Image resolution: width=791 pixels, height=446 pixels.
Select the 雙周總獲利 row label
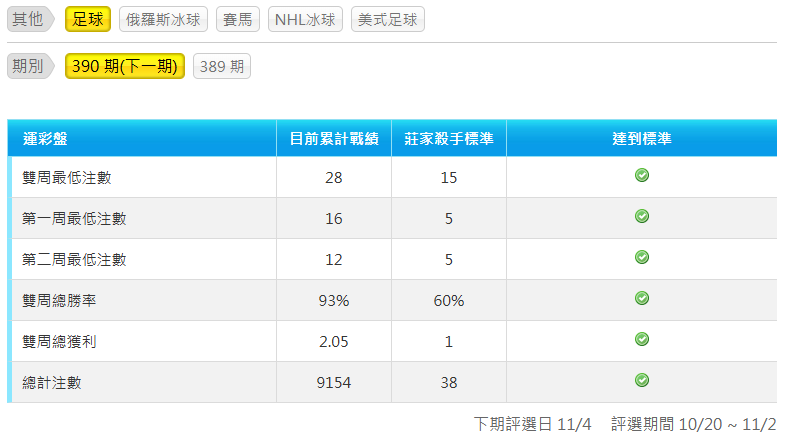59,342
